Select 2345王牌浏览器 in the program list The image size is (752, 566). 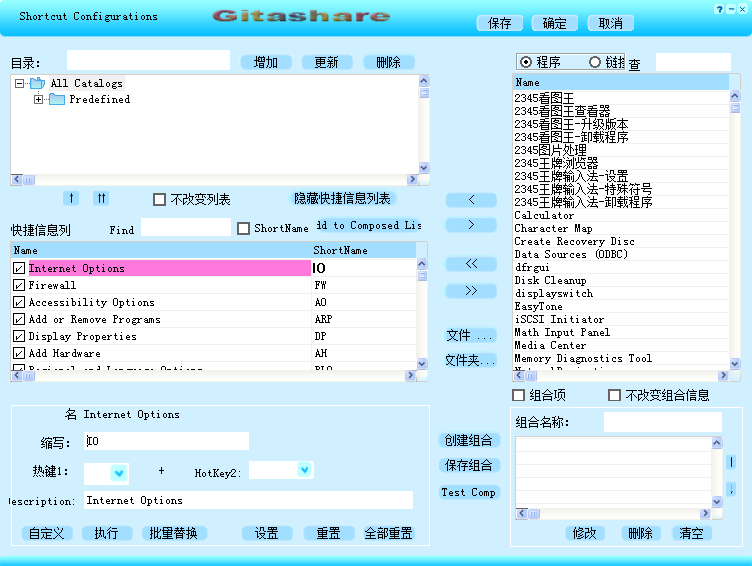(621, 163)
